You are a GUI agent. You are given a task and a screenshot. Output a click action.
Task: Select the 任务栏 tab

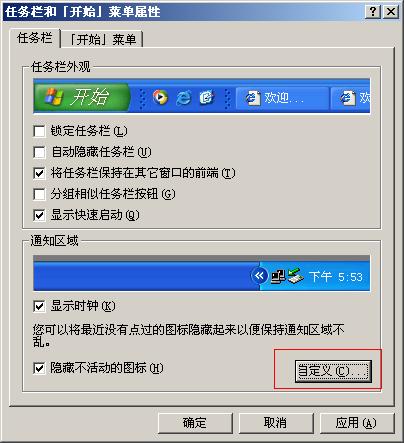35,38
